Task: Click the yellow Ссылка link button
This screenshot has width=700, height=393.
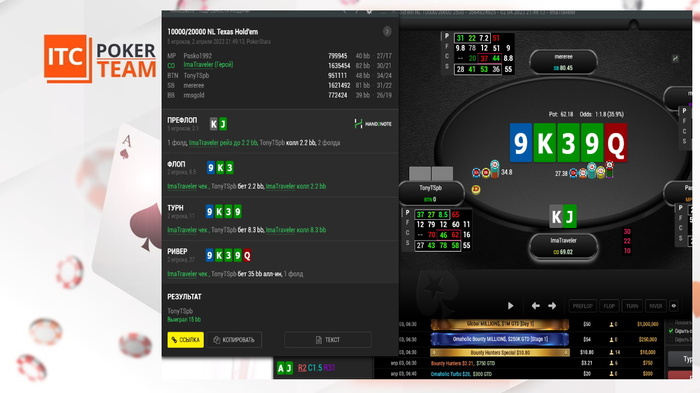Action: [185, 340]
